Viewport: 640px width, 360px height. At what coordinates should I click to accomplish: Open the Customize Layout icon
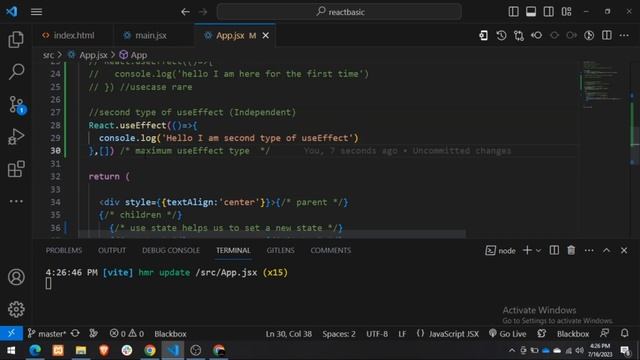click(567, 11)
